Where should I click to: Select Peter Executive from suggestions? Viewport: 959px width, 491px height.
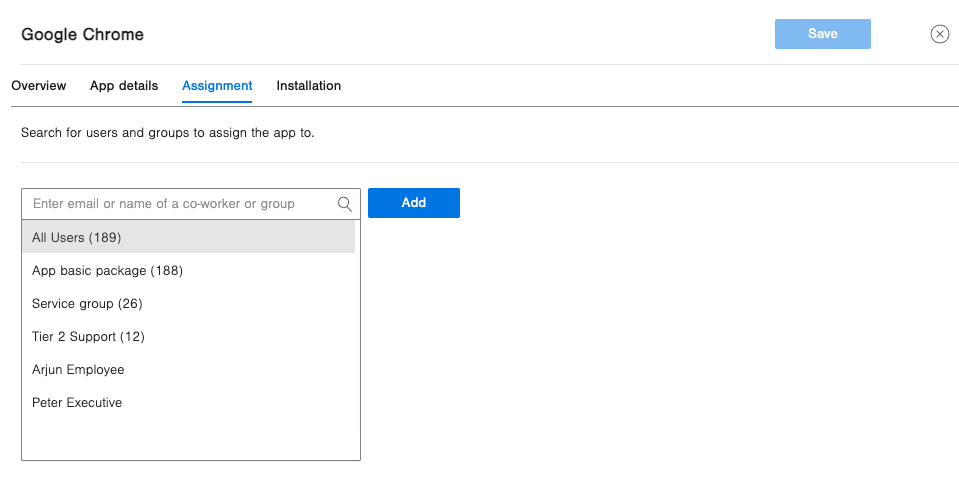[188, 402]
